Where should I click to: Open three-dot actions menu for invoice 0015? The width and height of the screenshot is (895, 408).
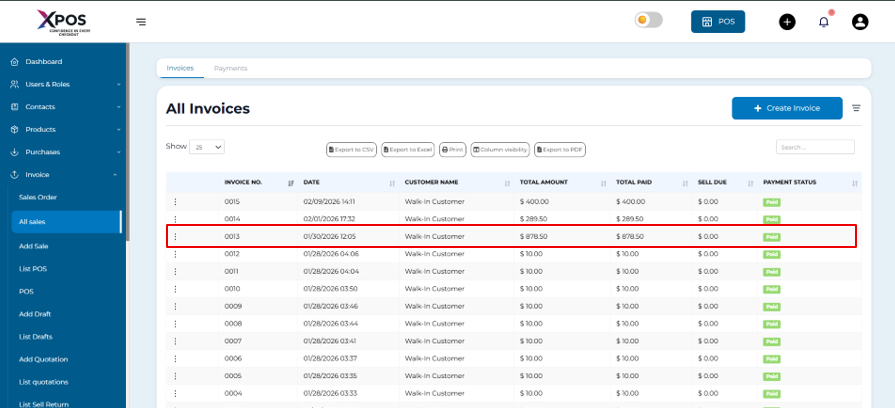(x=175, y=202)
